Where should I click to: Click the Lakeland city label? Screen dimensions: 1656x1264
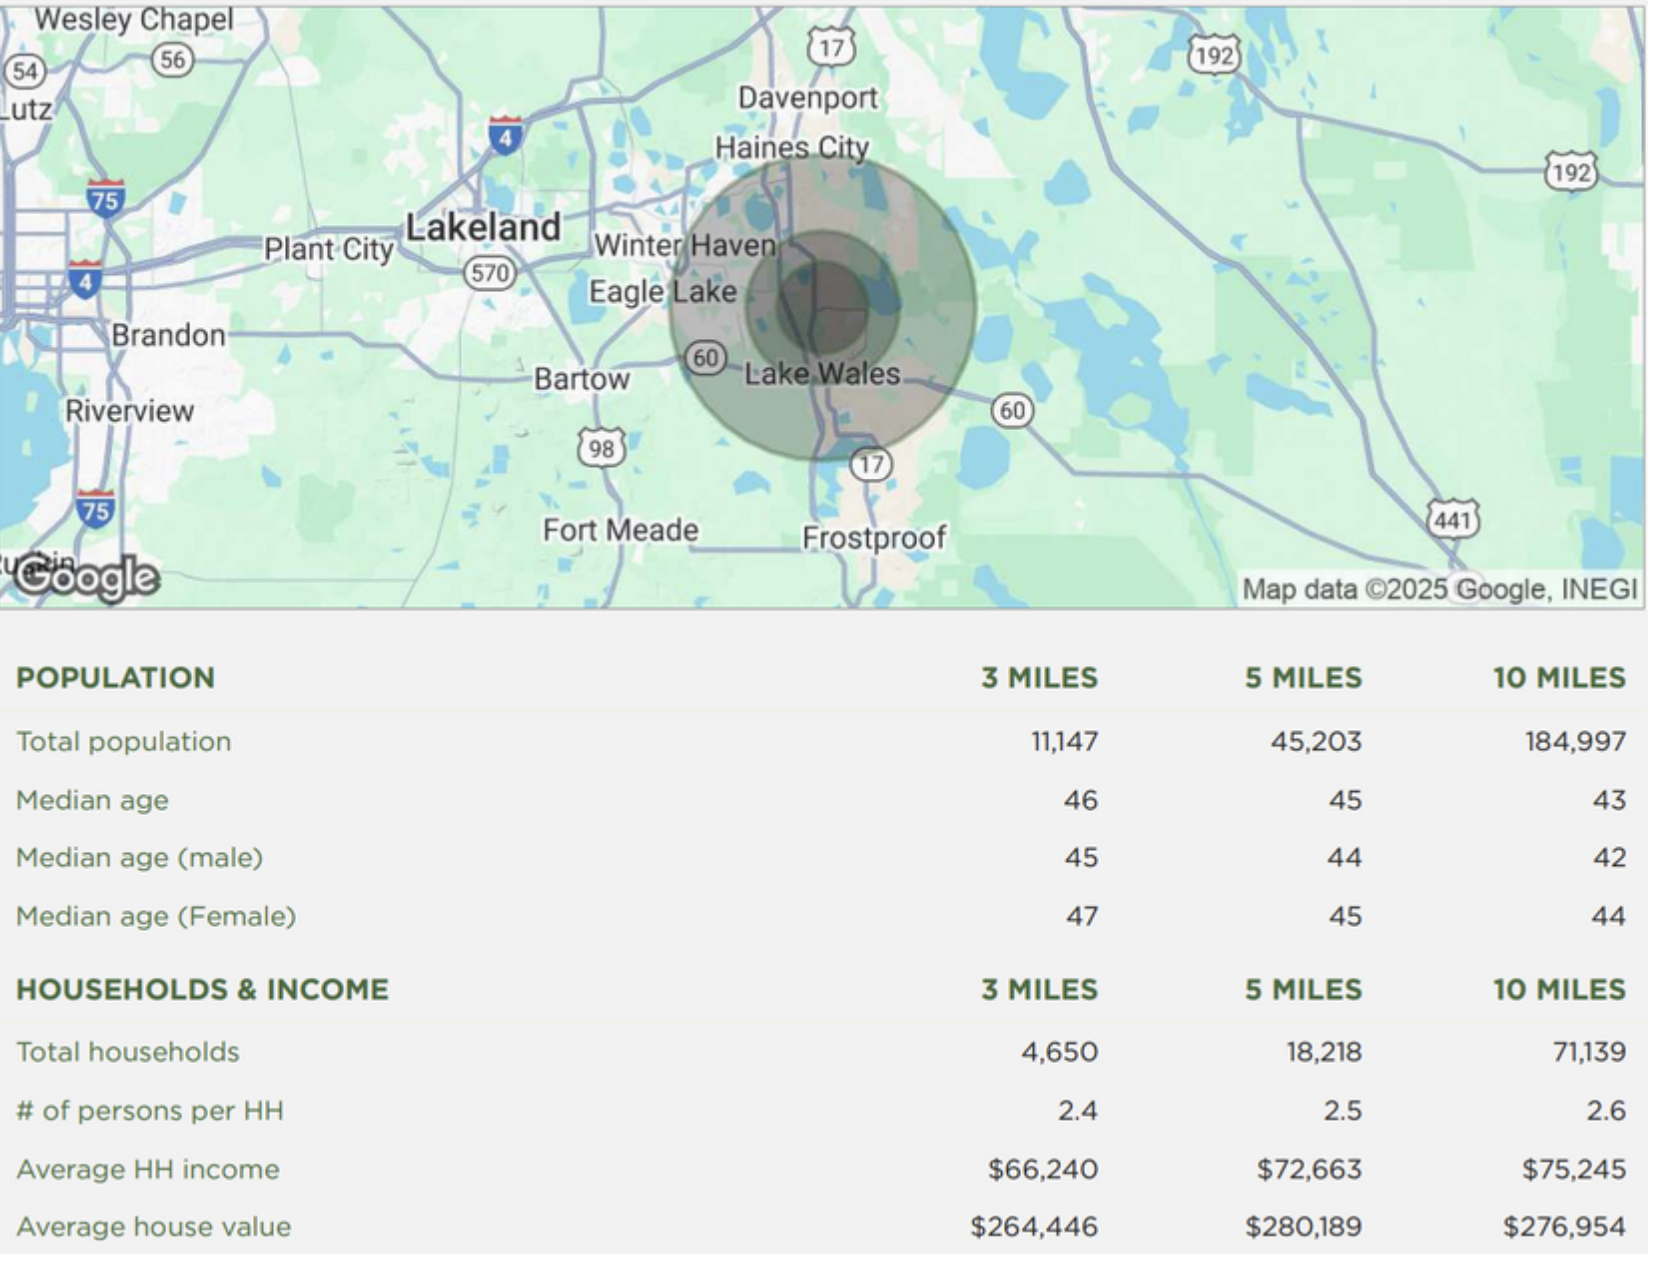point(482,227)
